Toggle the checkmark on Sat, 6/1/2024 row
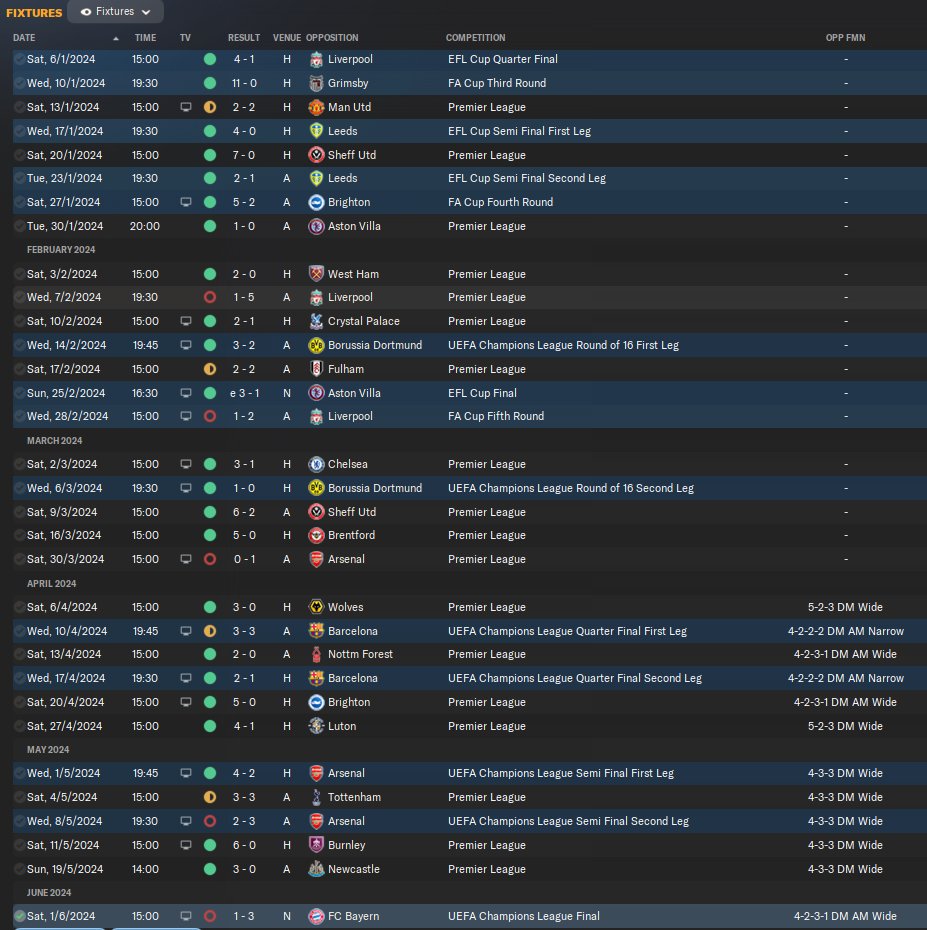Viewport: 927px width, 930px height. [x=20, y=59]
